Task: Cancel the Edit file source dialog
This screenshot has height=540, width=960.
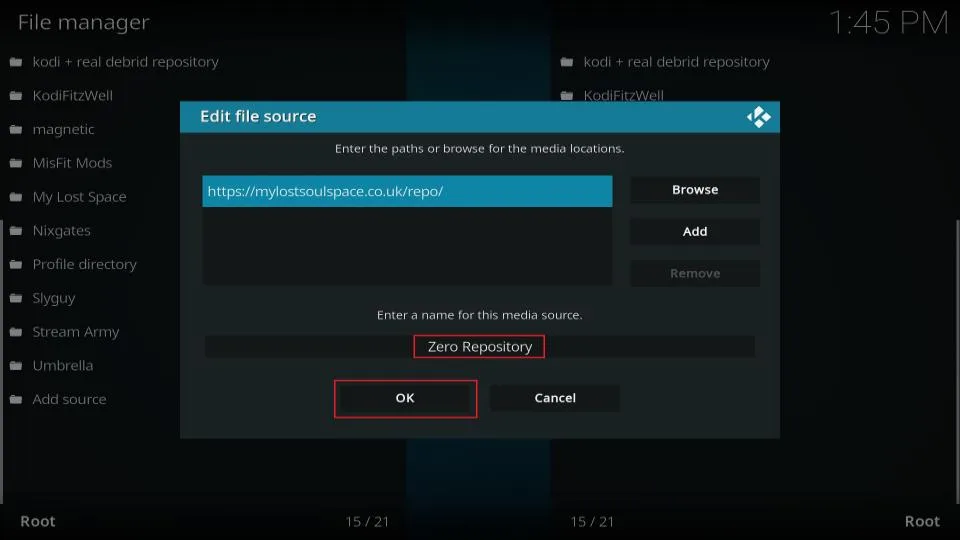Action: click(x=554, y=398)
